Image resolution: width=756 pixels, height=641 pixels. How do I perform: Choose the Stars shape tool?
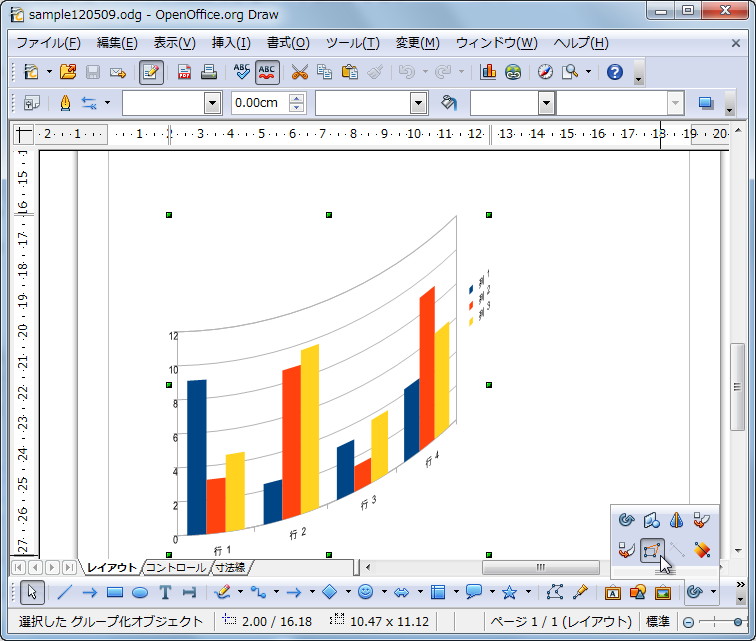point(509,592)
